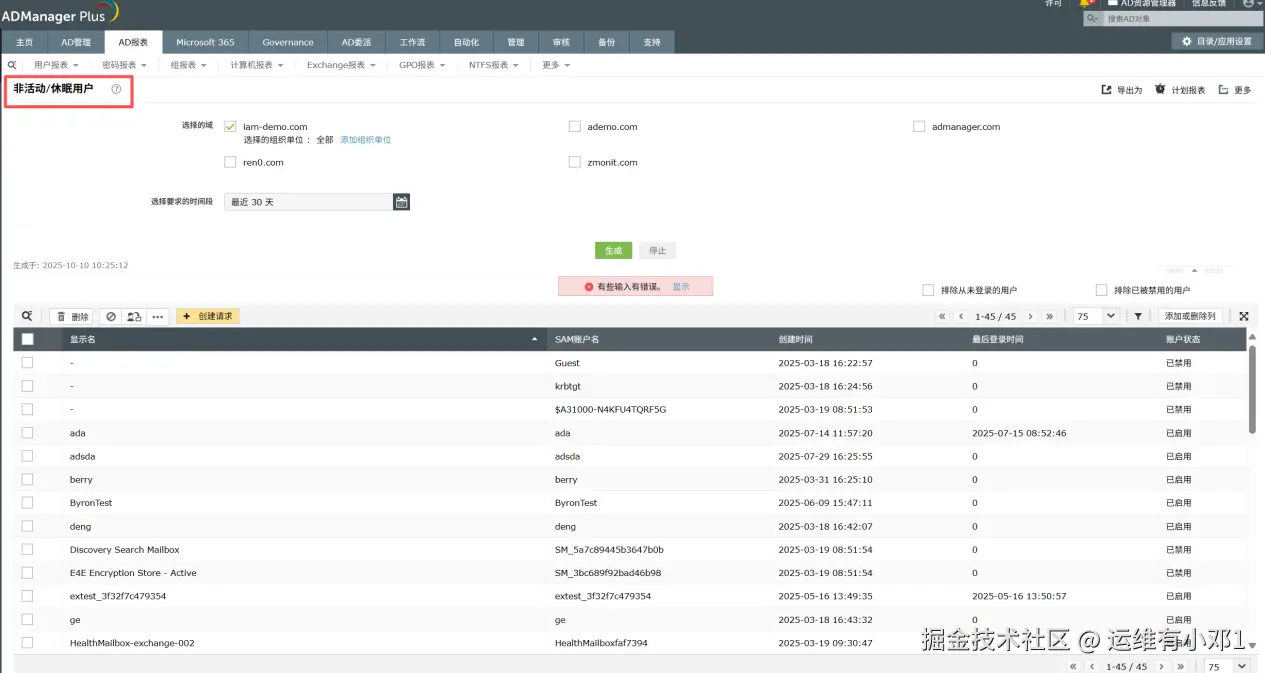Click 添加或删除列 button
The width and height of the screenshot is (1265, 673).
1191,316
